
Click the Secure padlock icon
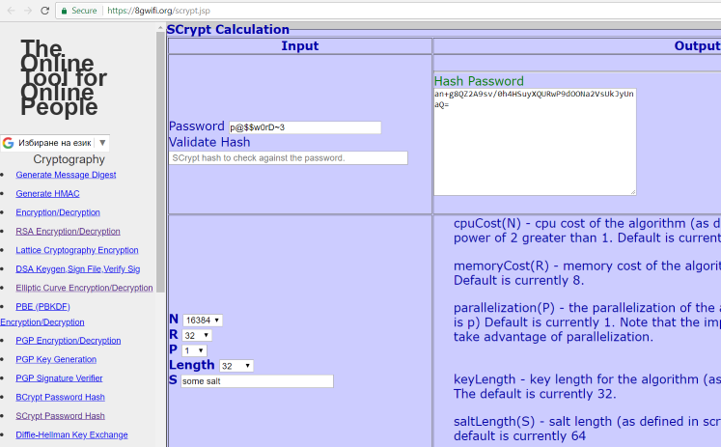(x=65, y=10)
